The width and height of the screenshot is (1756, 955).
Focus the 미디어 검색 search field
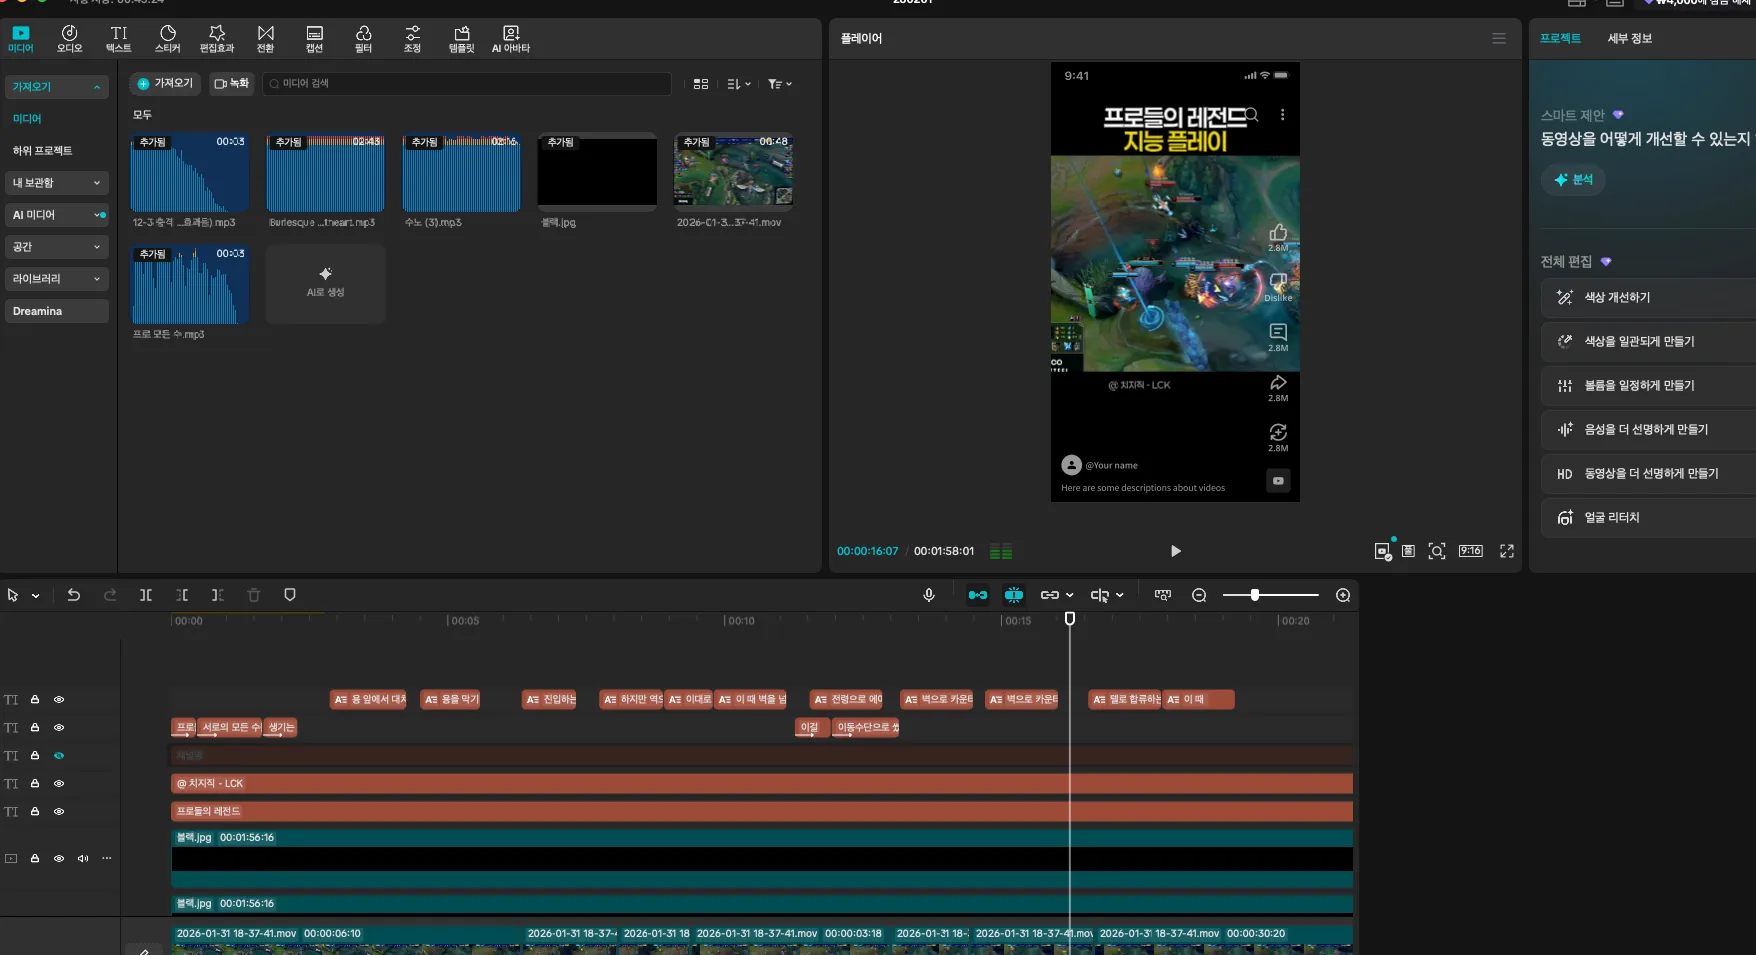pos(466,84)
